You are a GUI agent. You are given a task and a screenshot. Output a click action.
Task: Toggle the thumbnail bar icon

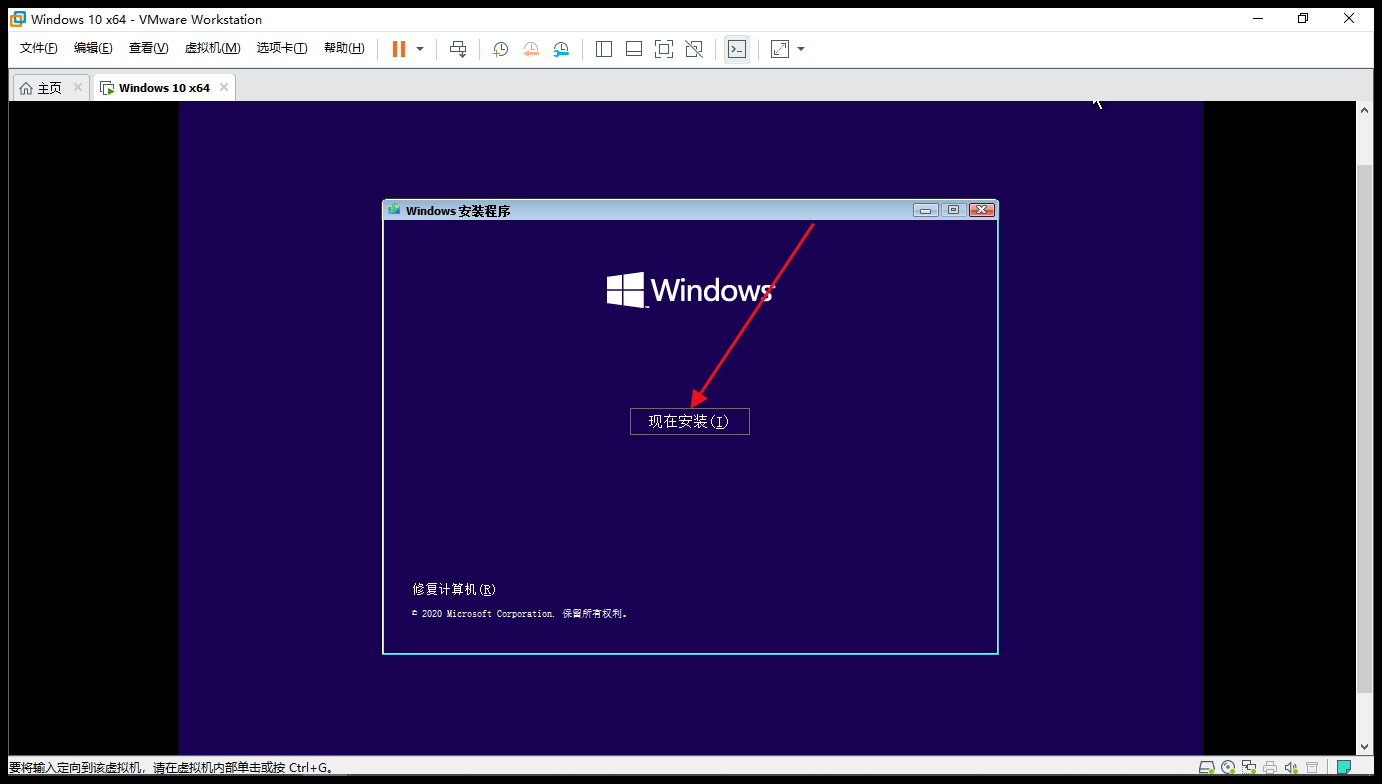(634, 49)
